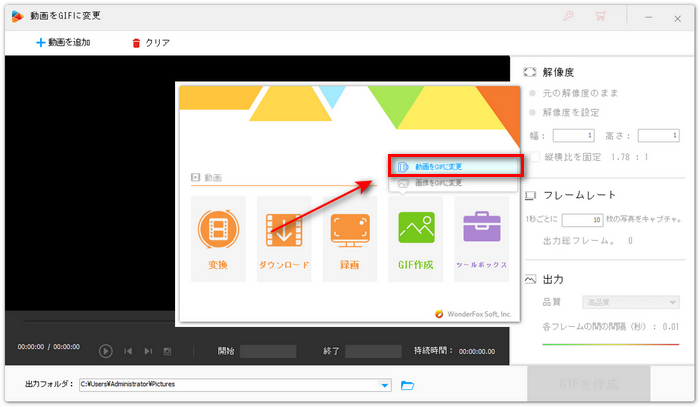
Task: Expand the output folder path dropdown
Action: 385,385
